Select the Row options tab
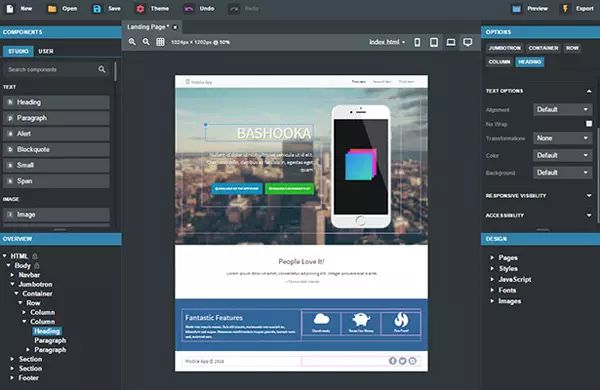The width and height of the screenshot is (600, 390). pyautogui.click(x=572, y=48)
